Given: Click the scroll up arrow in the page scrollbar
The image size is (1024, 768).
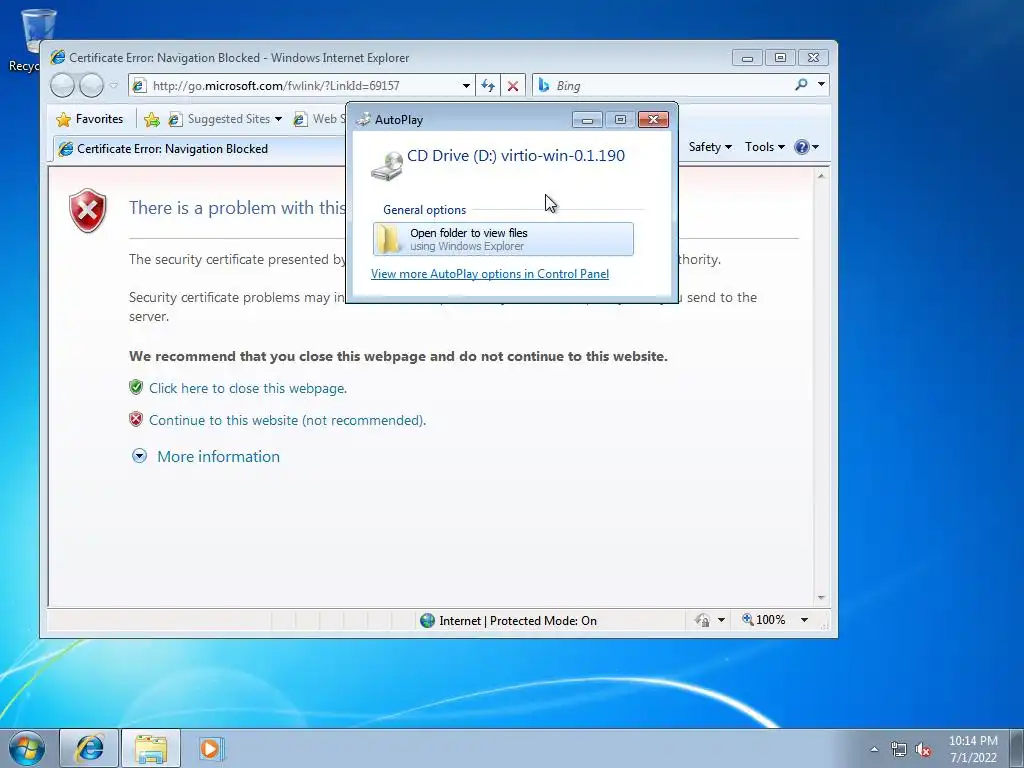Looking at the screenshot, I should click(822, 176).
